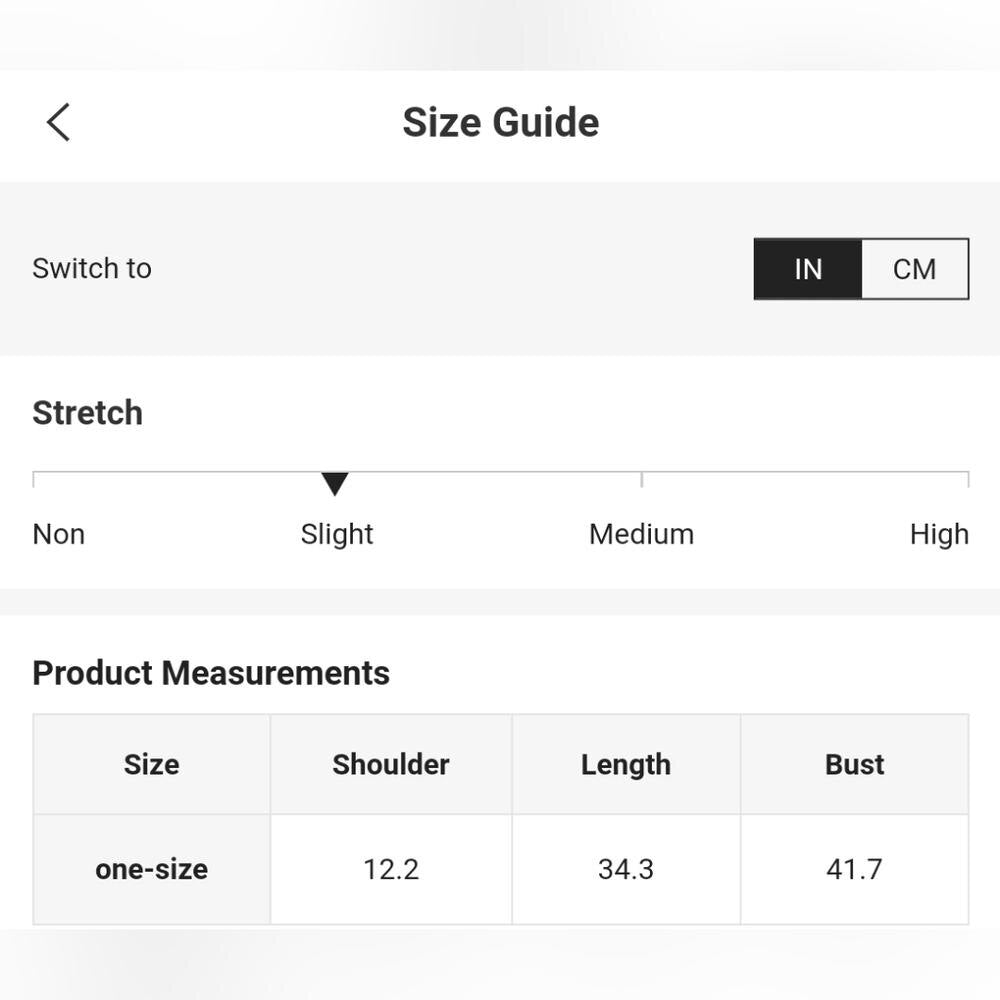Click the shoulder value 12.2

click(391, 869)
